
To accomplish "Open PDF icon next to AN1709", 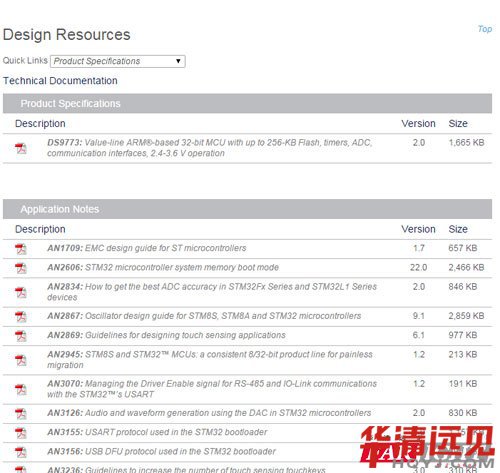I will (21, 249).
